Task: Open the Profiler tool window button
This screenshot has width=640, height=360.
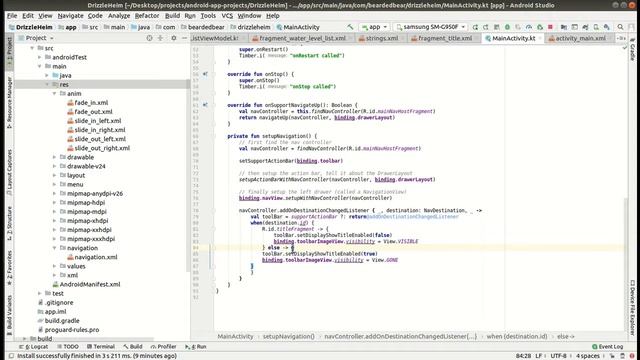Action: tap(163, 347)
